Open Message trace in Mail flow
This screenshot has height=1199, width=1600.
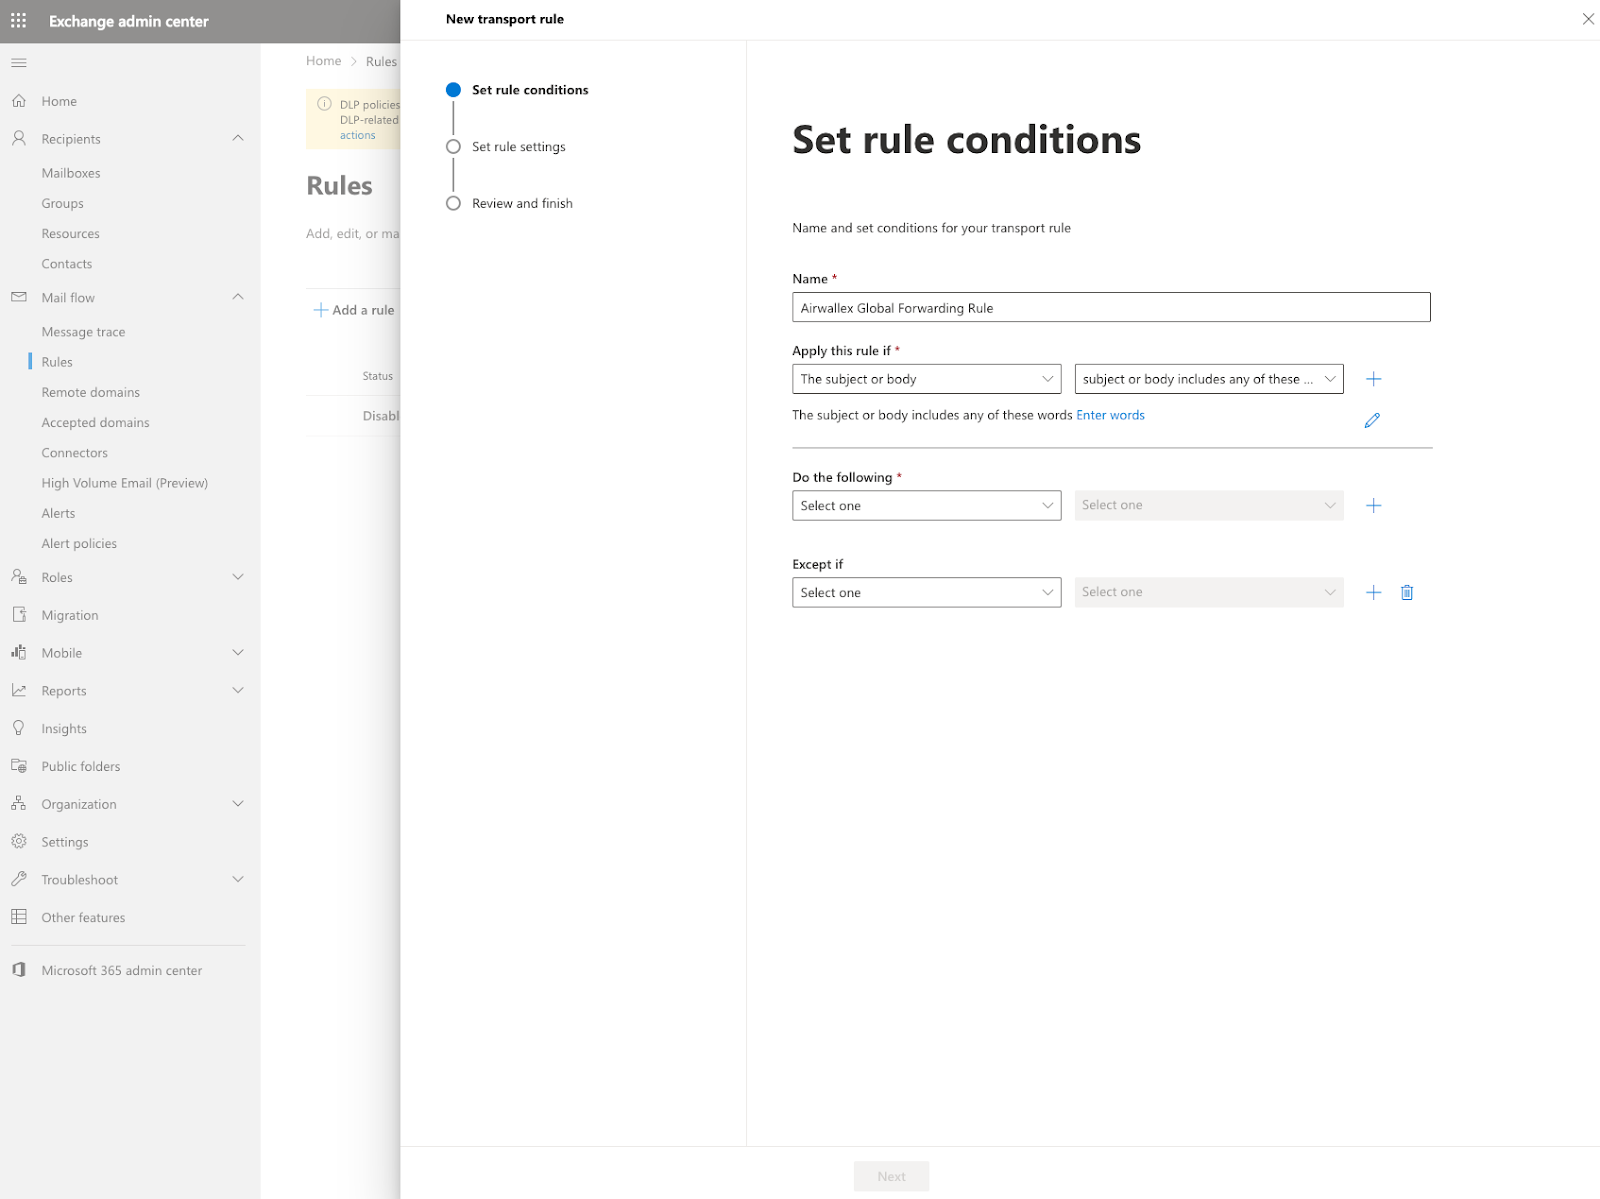click(x=83, y=332)
